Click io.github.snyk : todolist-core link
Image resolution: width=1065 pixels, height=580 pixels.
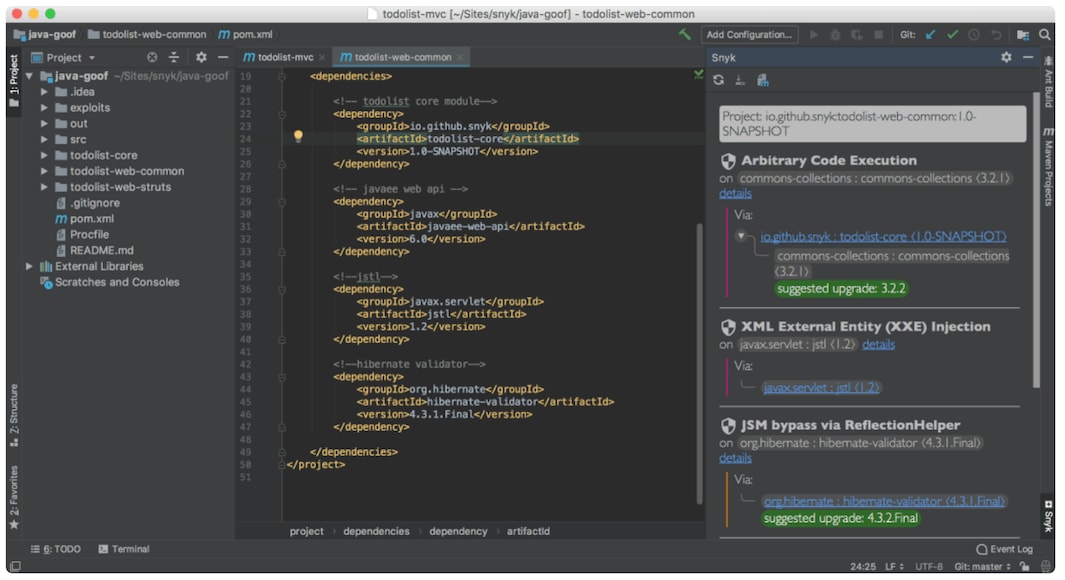click(x=883, y=236)
